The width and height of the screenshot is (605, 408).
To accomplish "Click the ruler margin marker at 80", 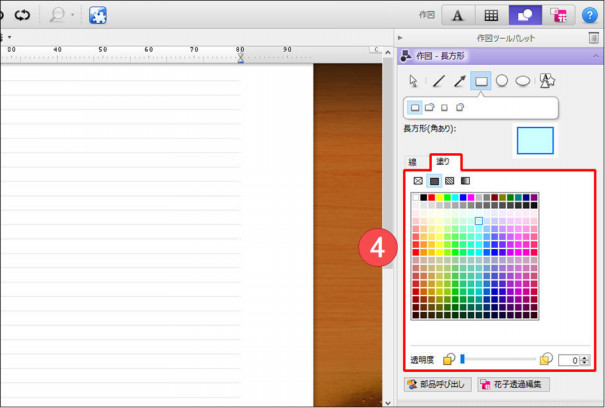I will click(240, 58).
